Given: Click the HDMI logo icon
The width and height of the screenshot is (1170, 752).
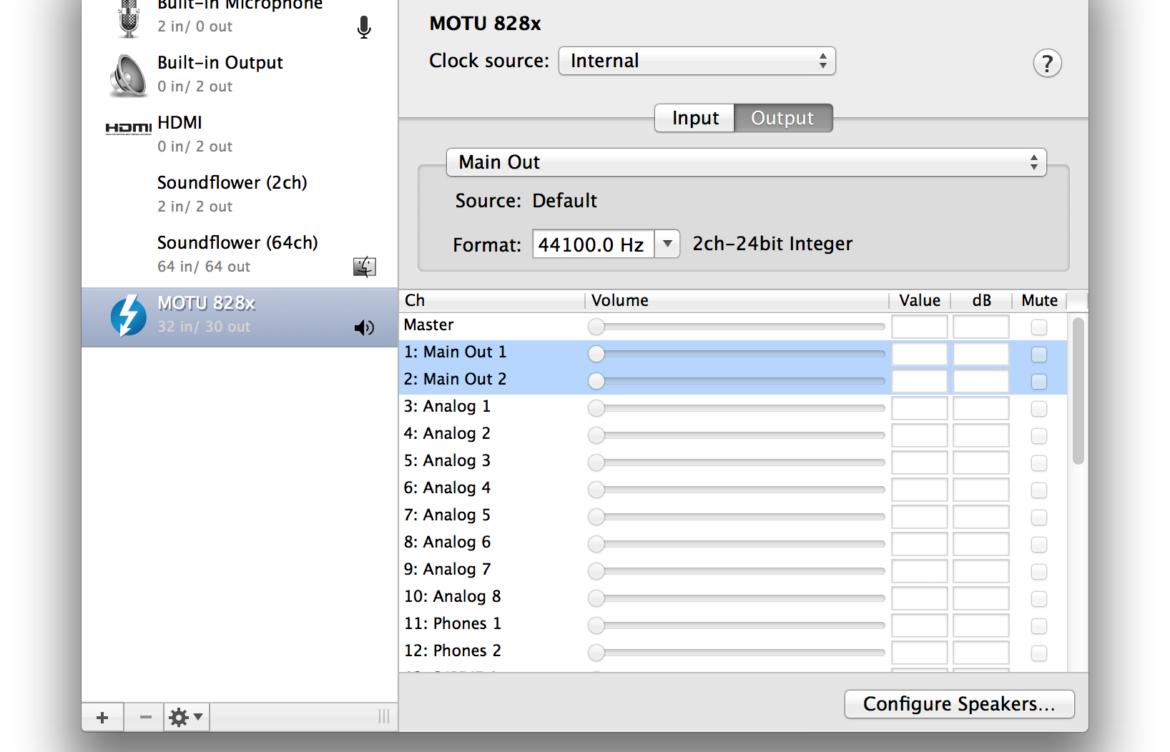Looking at the screenshot, I should pyautogui.click(x=128, y=129).
